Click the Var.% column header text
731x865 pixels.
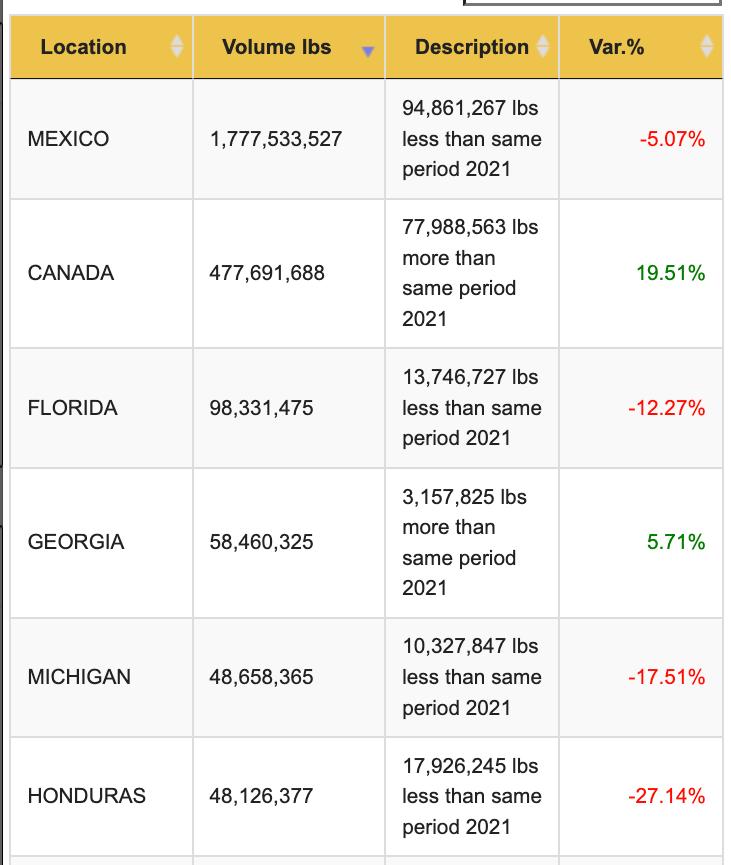(617, 47)
